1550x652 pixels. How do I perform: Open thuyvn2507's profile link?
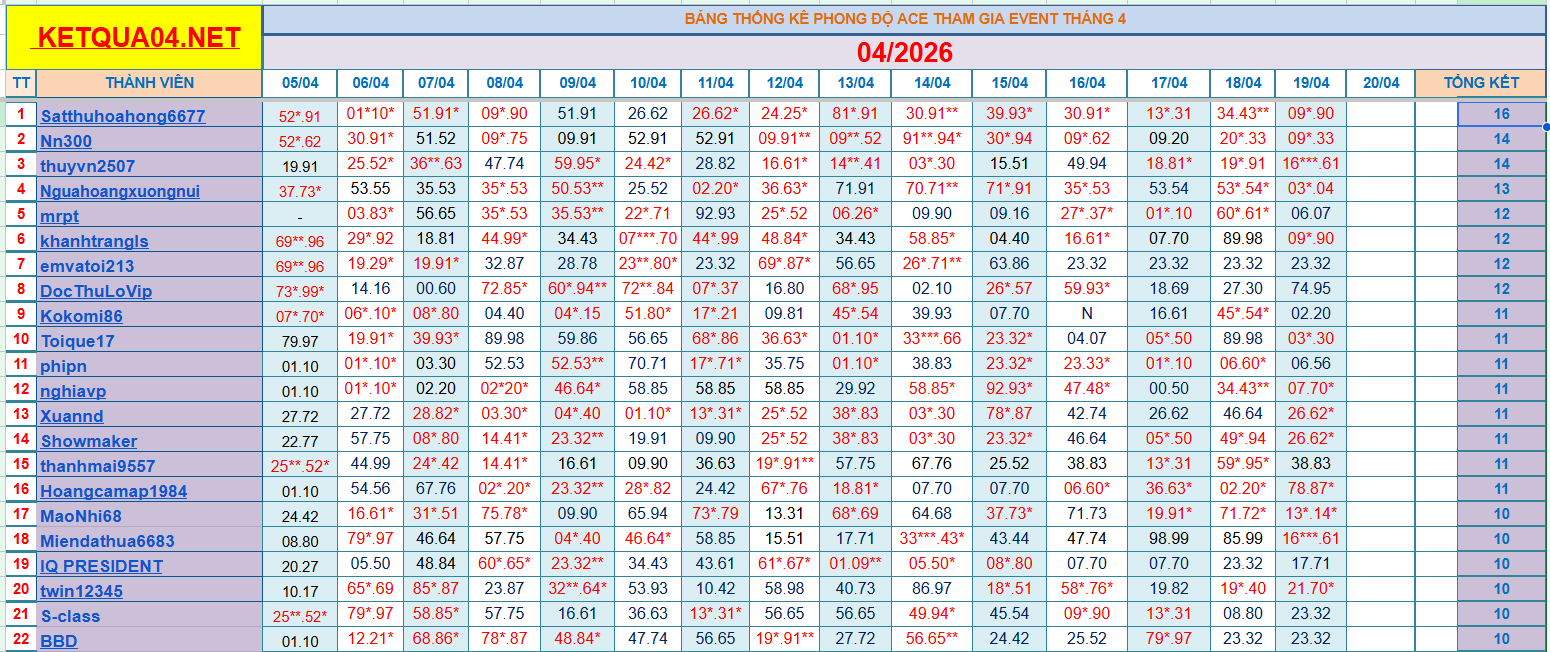point(87,166)
